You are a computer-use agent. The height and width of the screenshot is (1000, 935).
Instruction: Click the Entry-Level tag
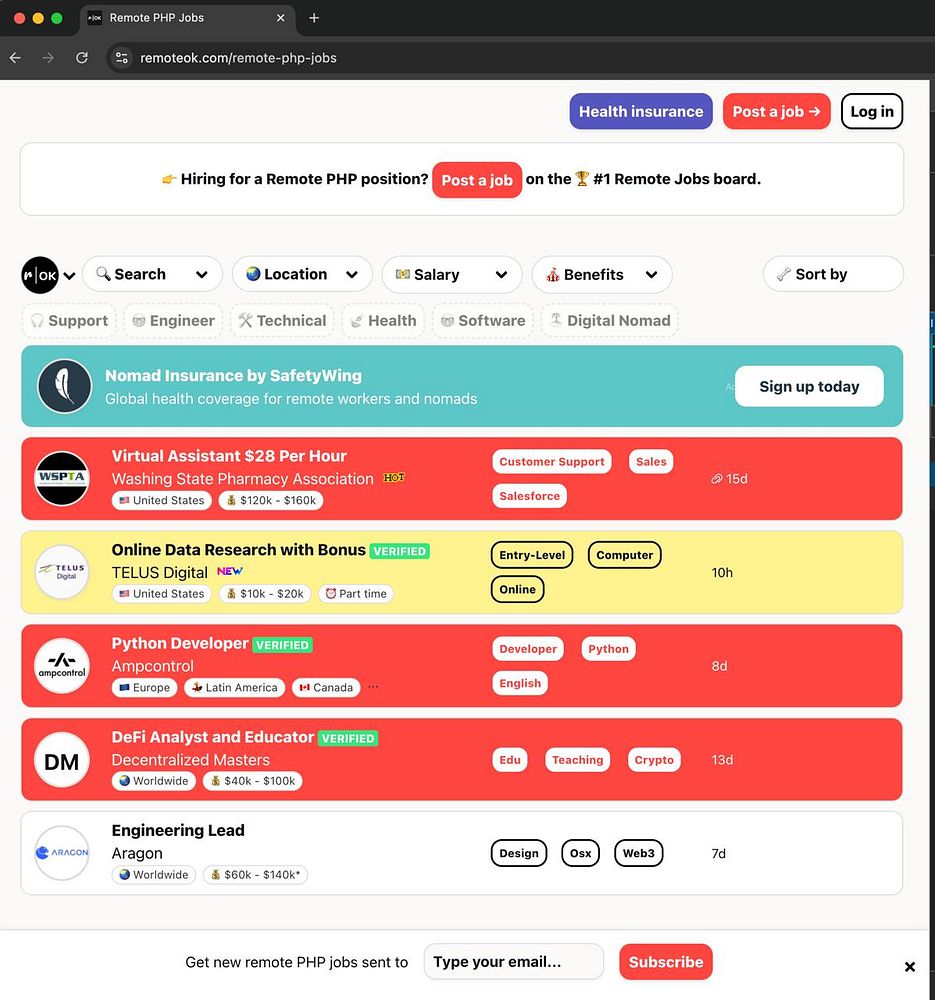coord(532,555)
